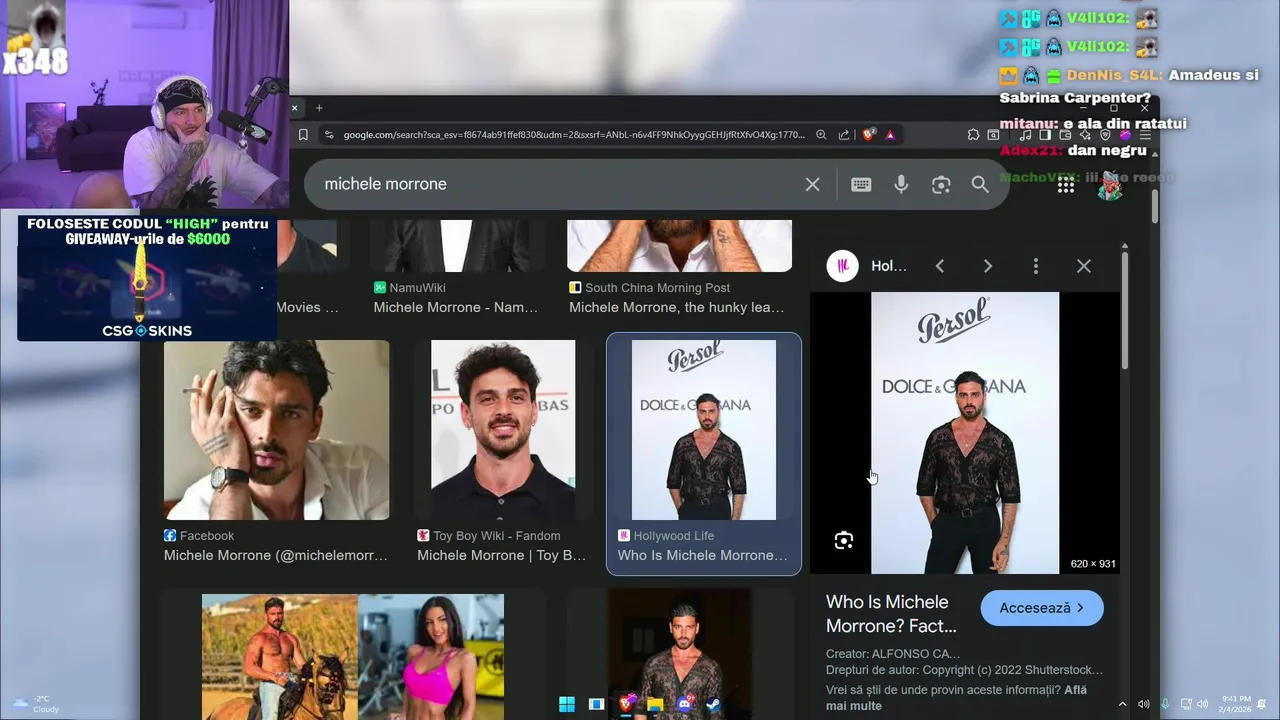The width and height of the screenshot is (1280, 720).
Task: Open the clock showing 9:41 PM
Action: [1235, 704]
